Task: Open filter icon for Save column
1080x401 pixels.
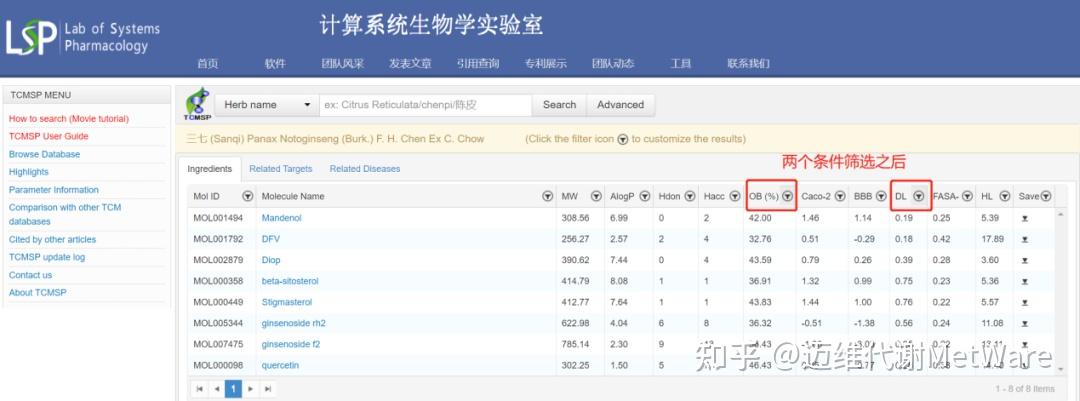Action: (x=1046, y=196)
